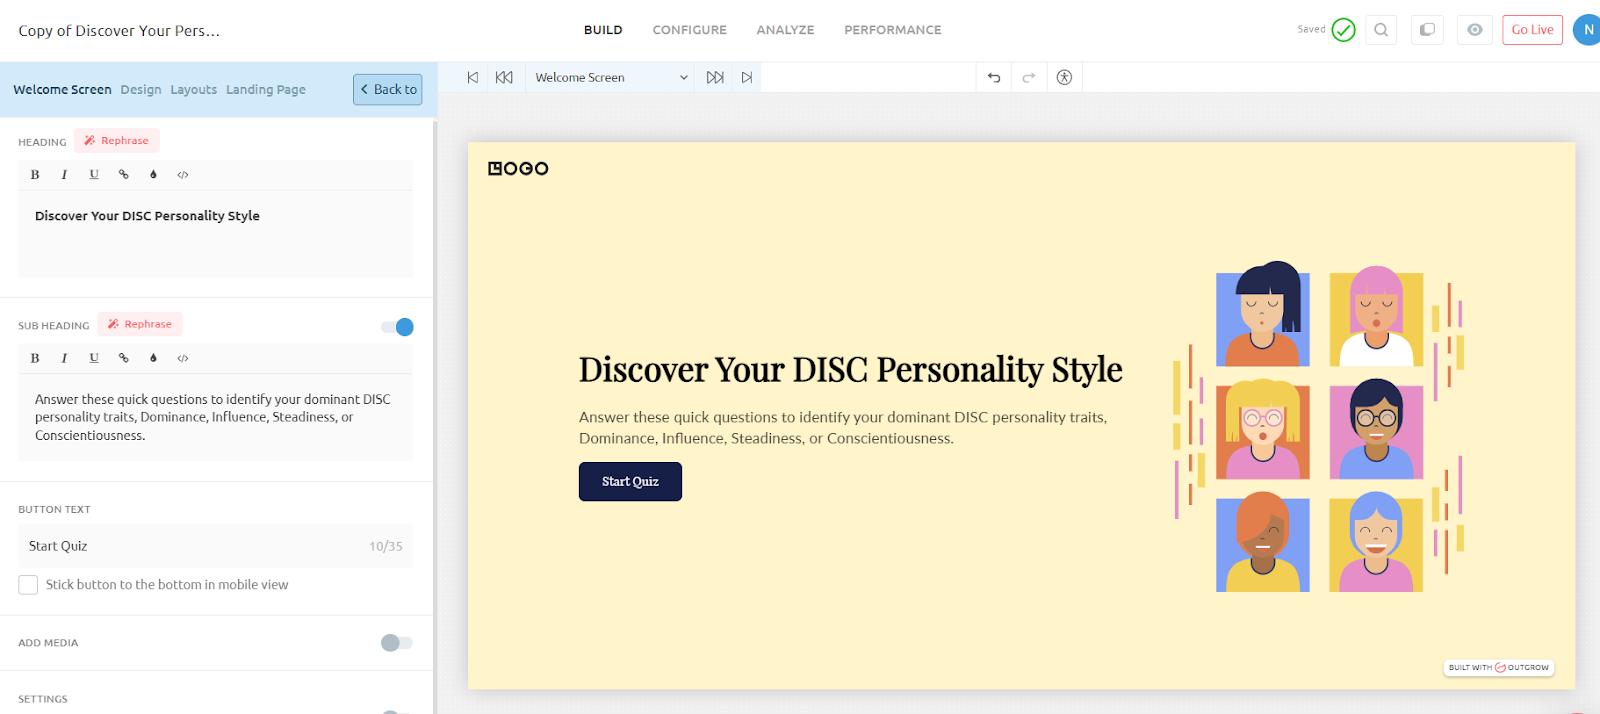Switch to the Configure tab
1600x714 pixels.
tap(689, 30)
